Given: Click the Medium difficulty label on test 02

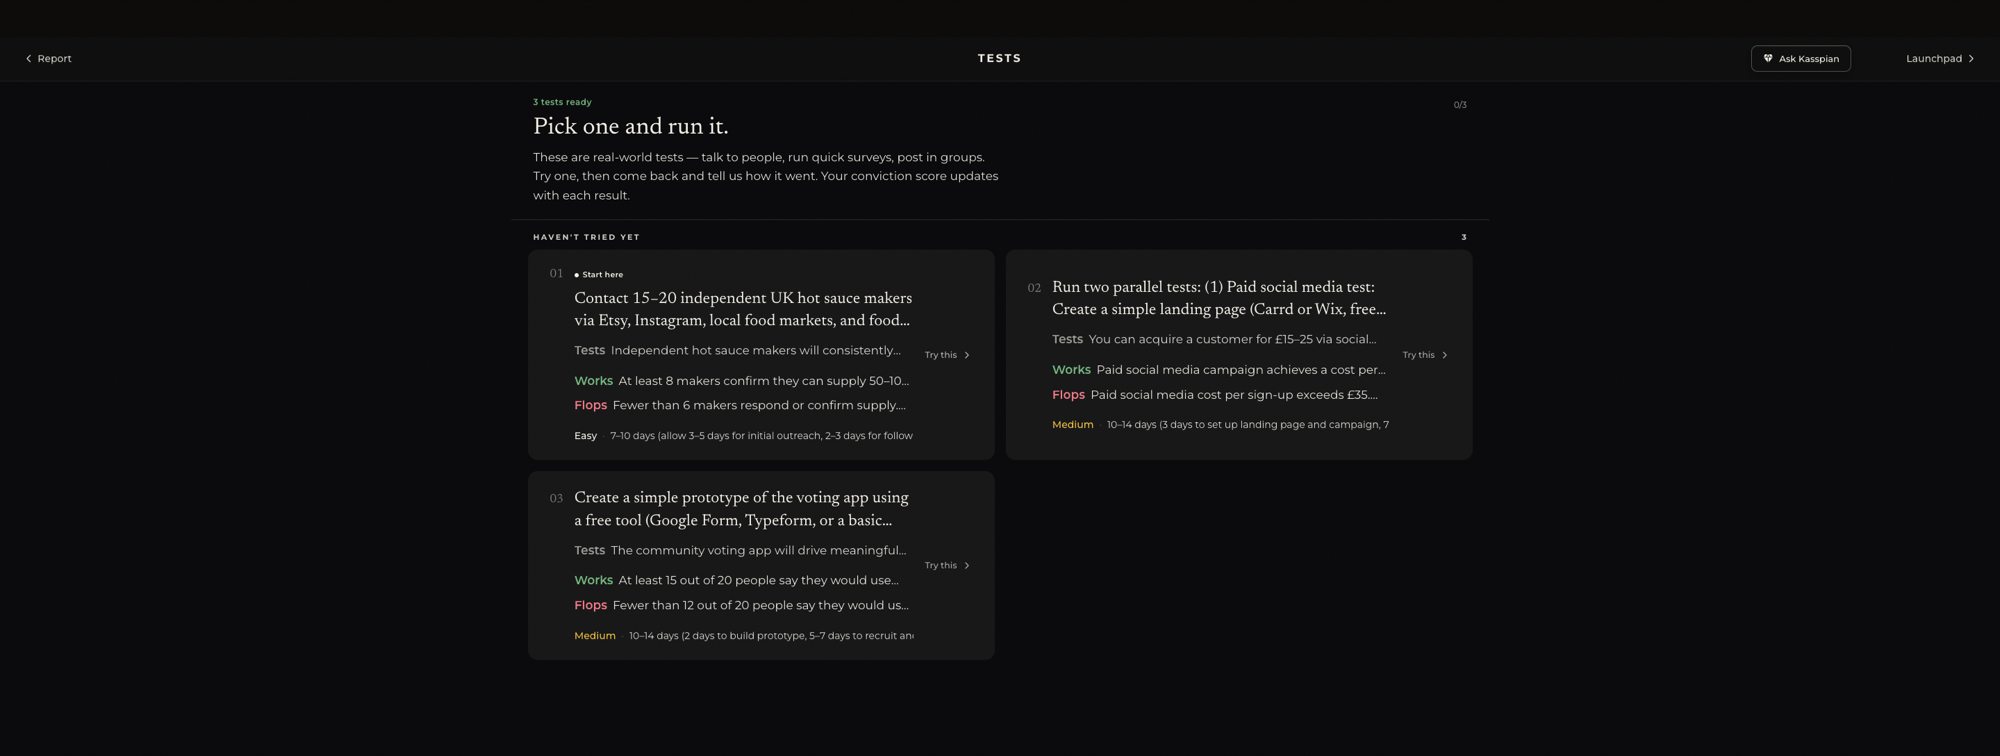Looking at the screenshot, I should [x=1072, y=425].
